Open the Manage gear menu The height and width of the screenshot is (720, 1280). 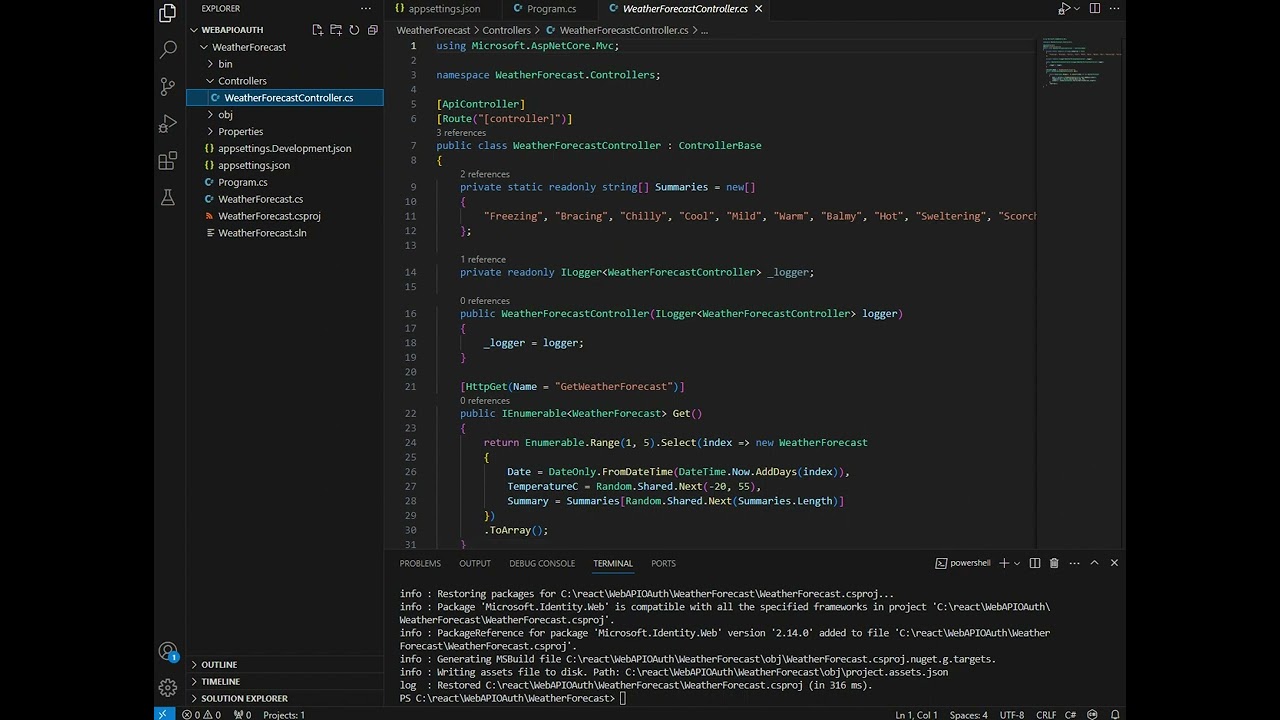168,688
